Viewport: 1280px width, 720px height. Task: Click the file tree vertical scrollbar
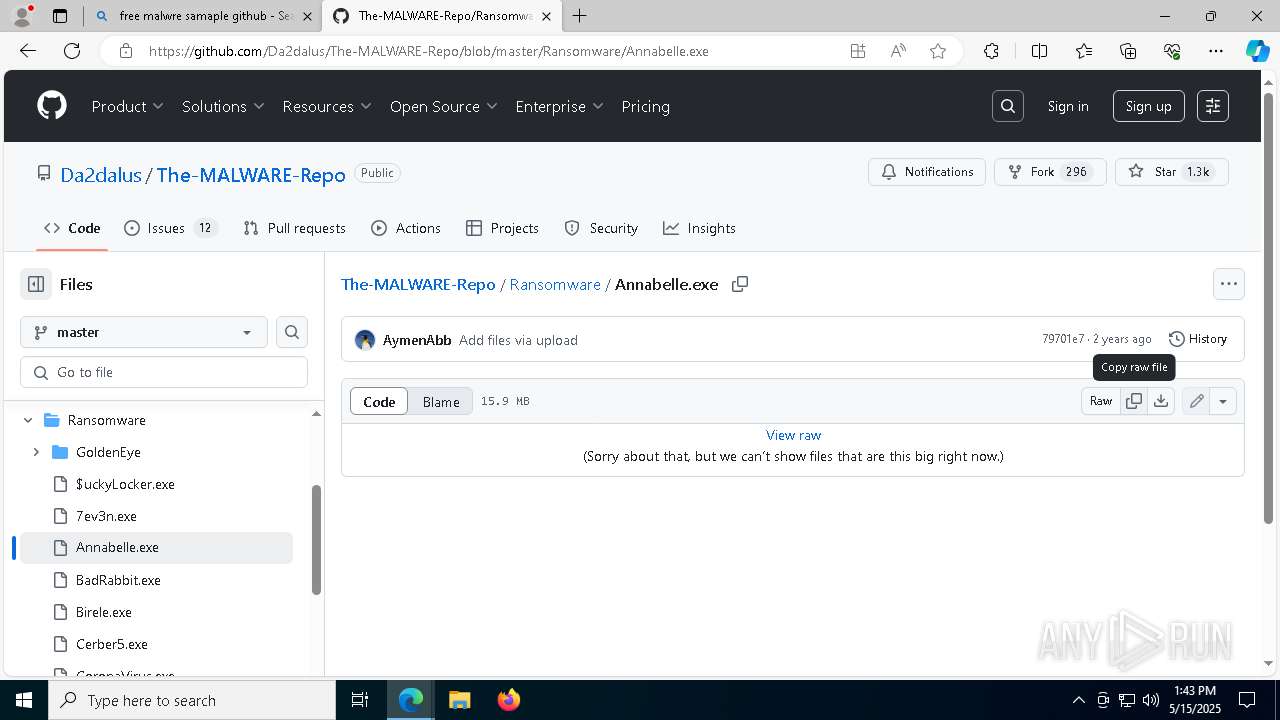317,540
